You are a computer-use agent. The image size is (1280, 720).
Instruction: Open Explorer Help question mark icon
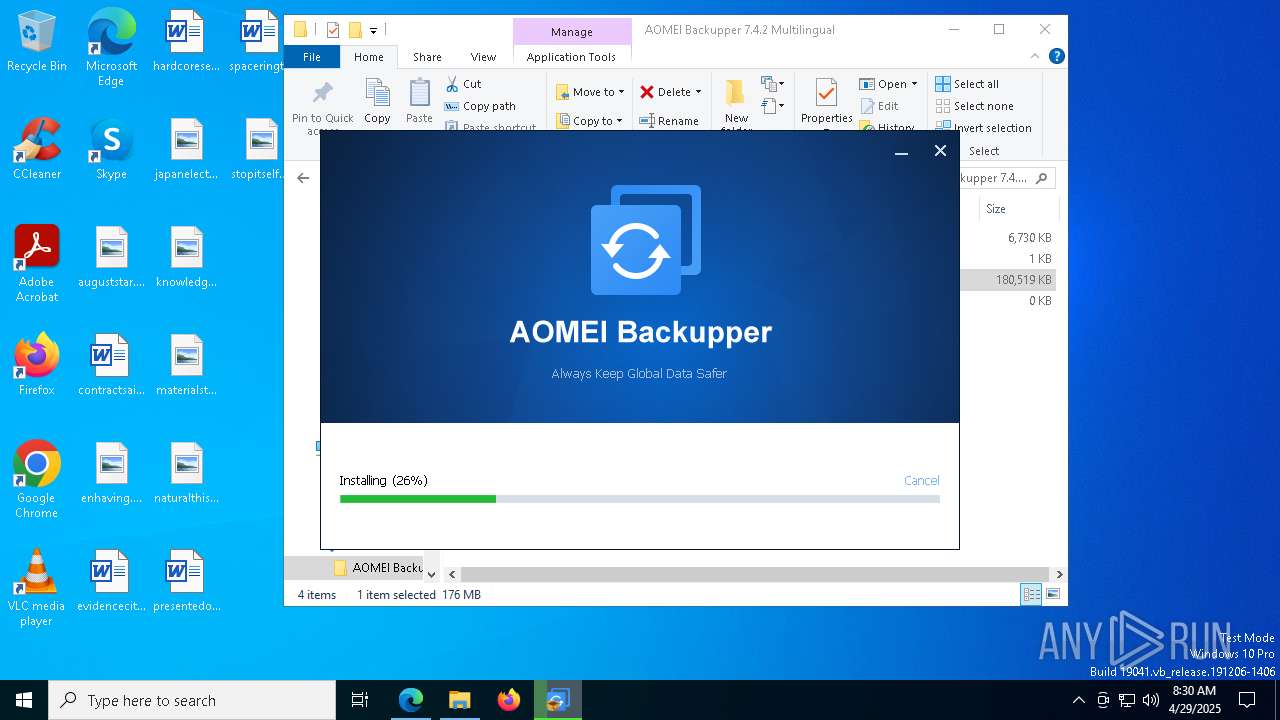pos(1057,56)
